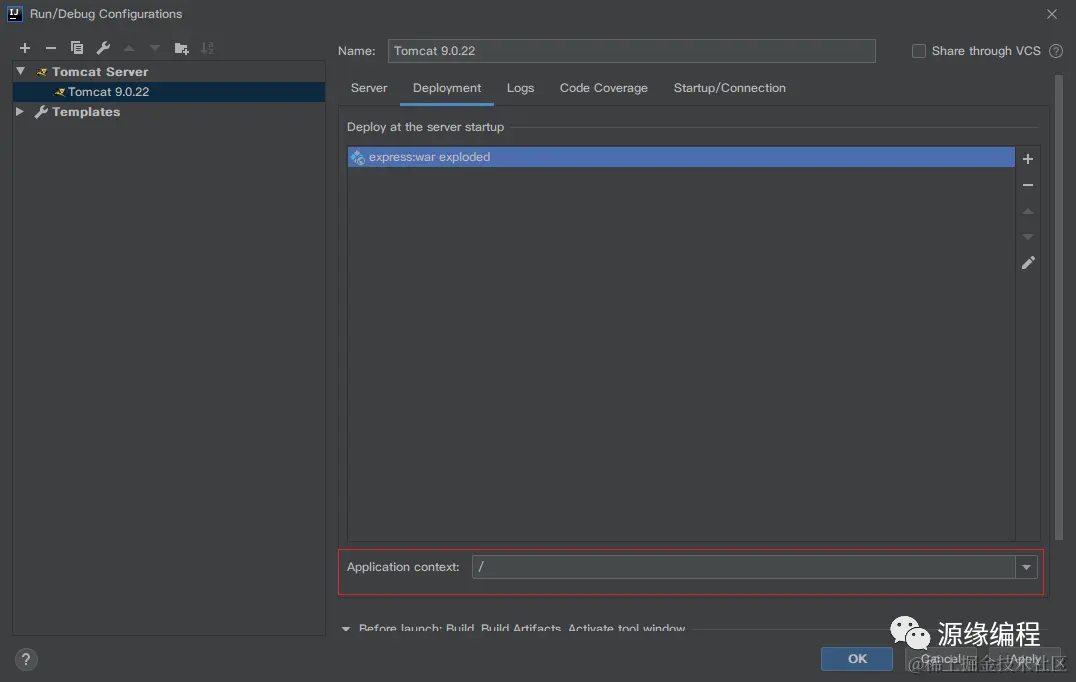Click the Application context input field
The height and width of the screenshot is (682, 1076).
click(744, 567)
